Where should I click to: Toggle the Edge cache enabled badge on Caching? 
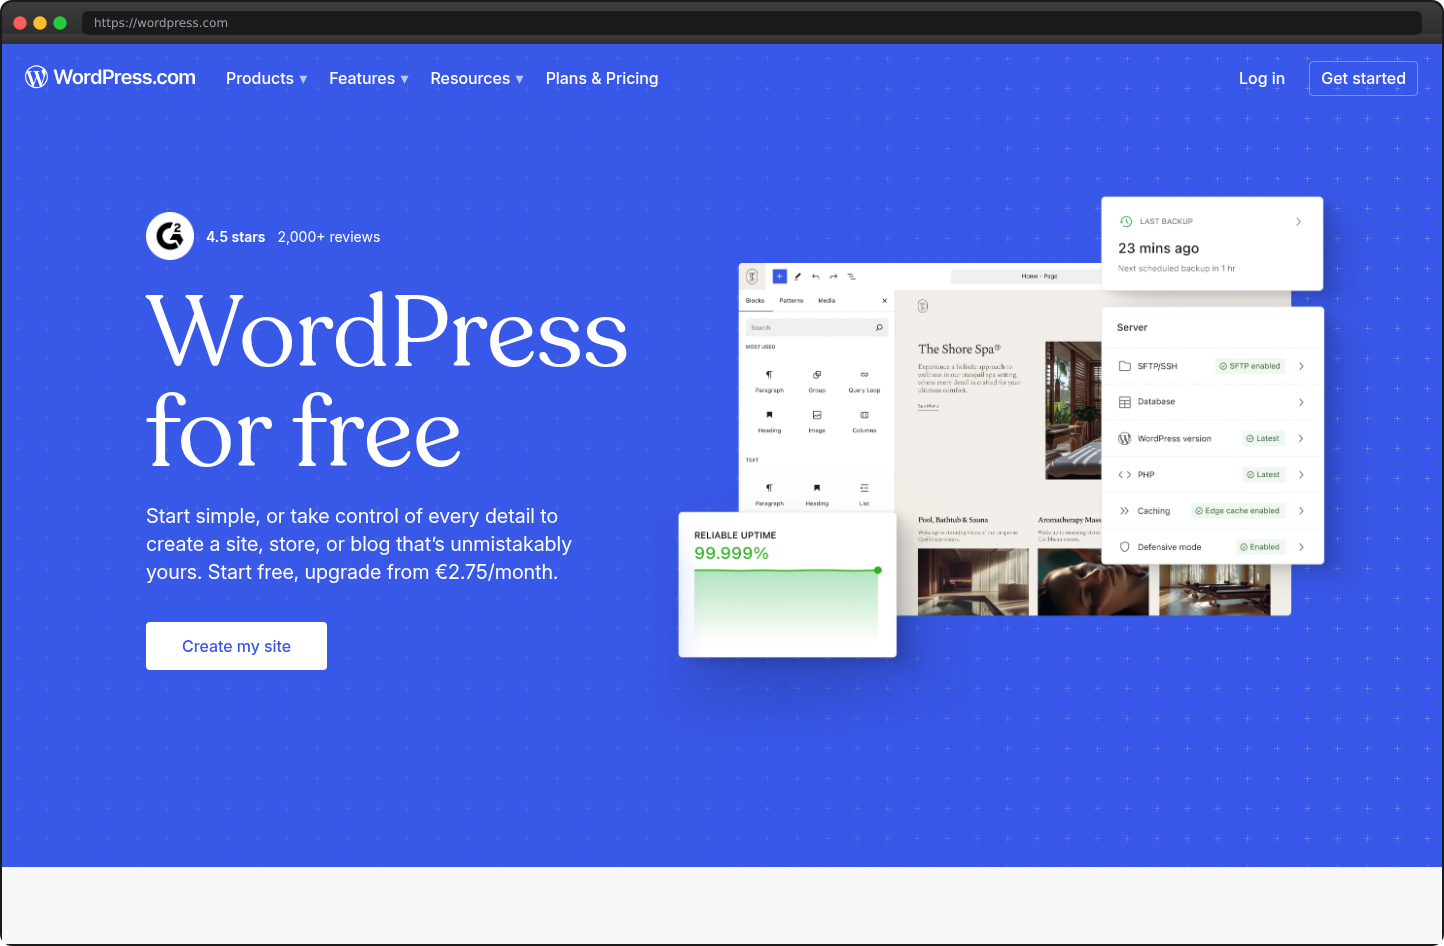tap(1236, 510)
